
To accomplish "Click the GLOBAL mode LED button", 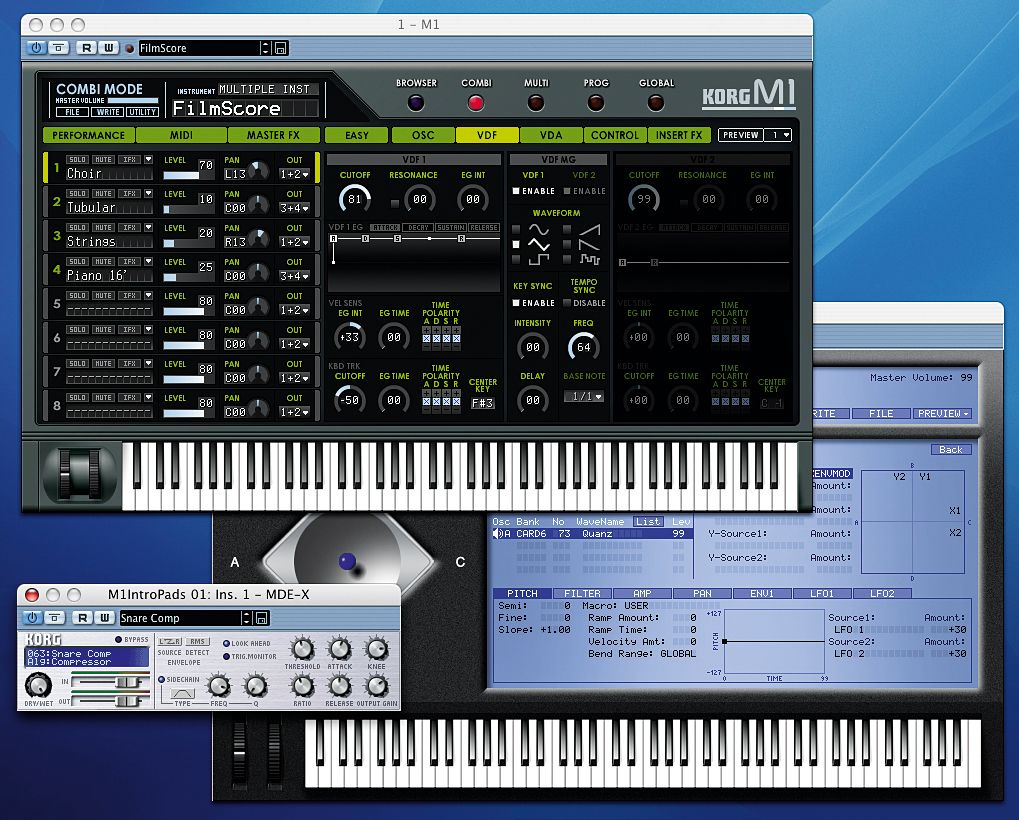I will pos(656,103).
